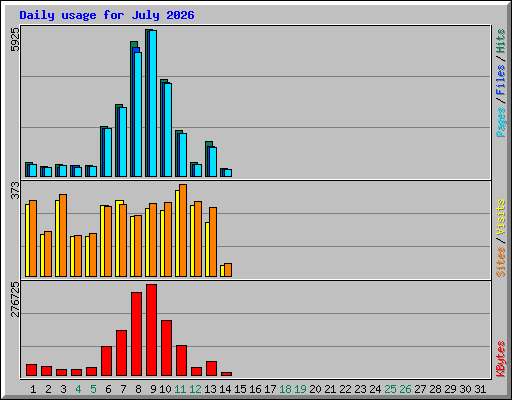Click the day 9 hits bar

147,103
